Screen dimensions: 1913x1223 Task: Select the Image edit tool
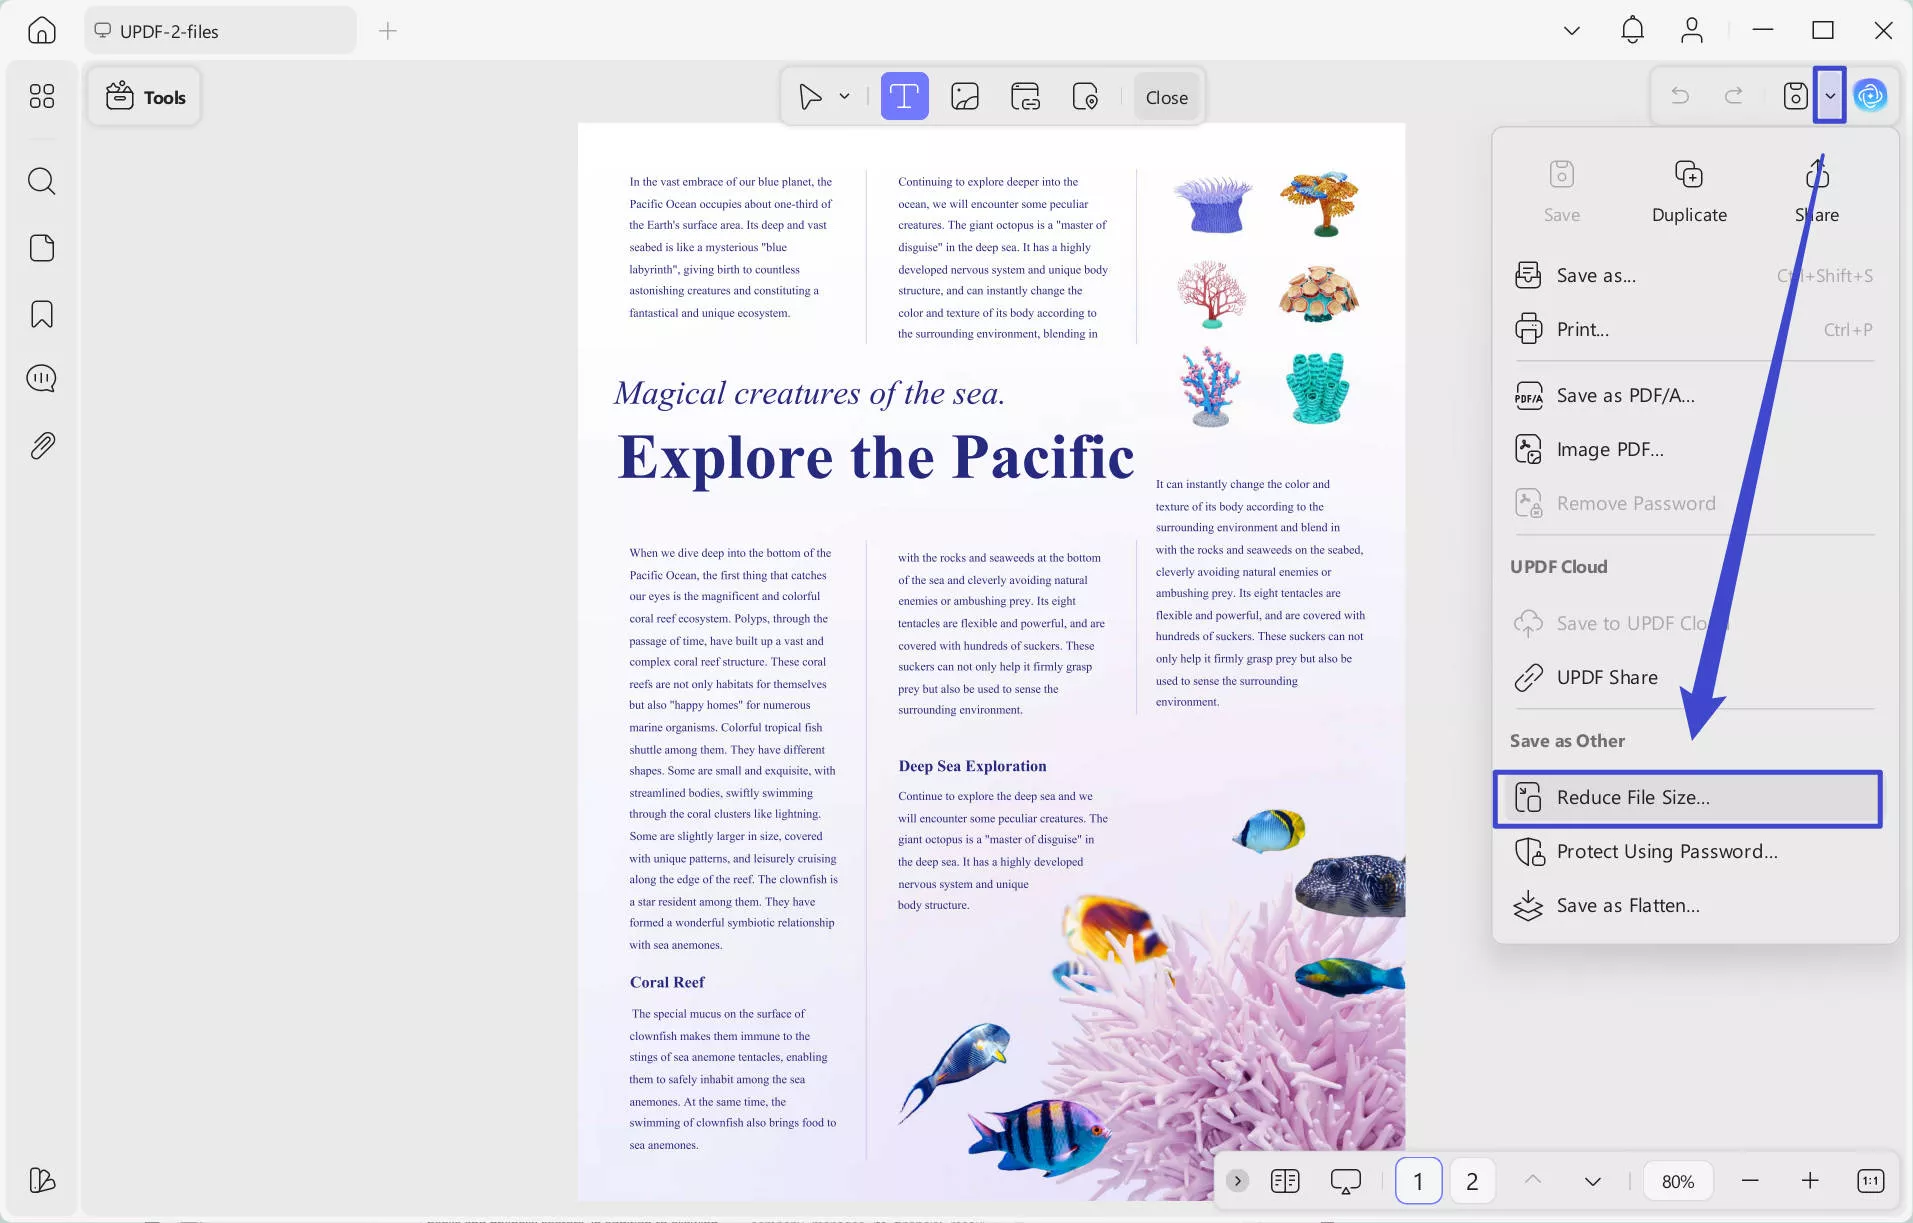click(964, 97)
